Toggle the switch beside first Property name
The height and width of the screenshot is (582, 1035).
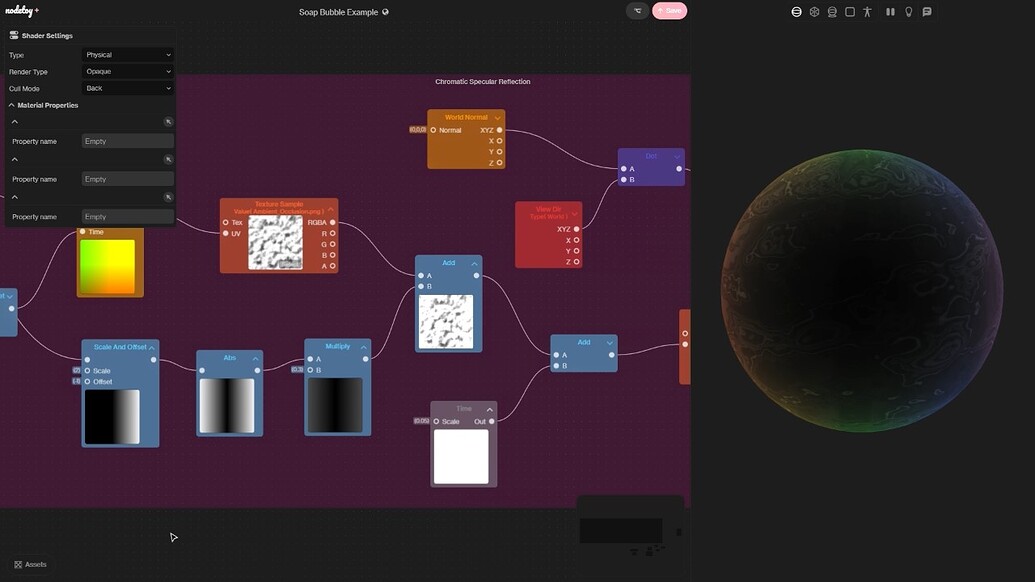click(167, 119)
